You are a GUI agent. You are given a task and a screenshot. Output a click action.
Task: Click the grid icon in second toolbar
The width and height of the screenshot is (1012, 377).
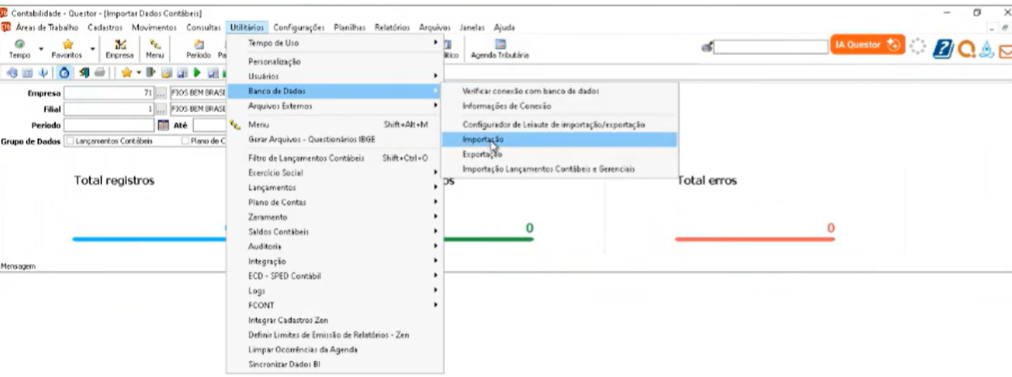[27, 73]
